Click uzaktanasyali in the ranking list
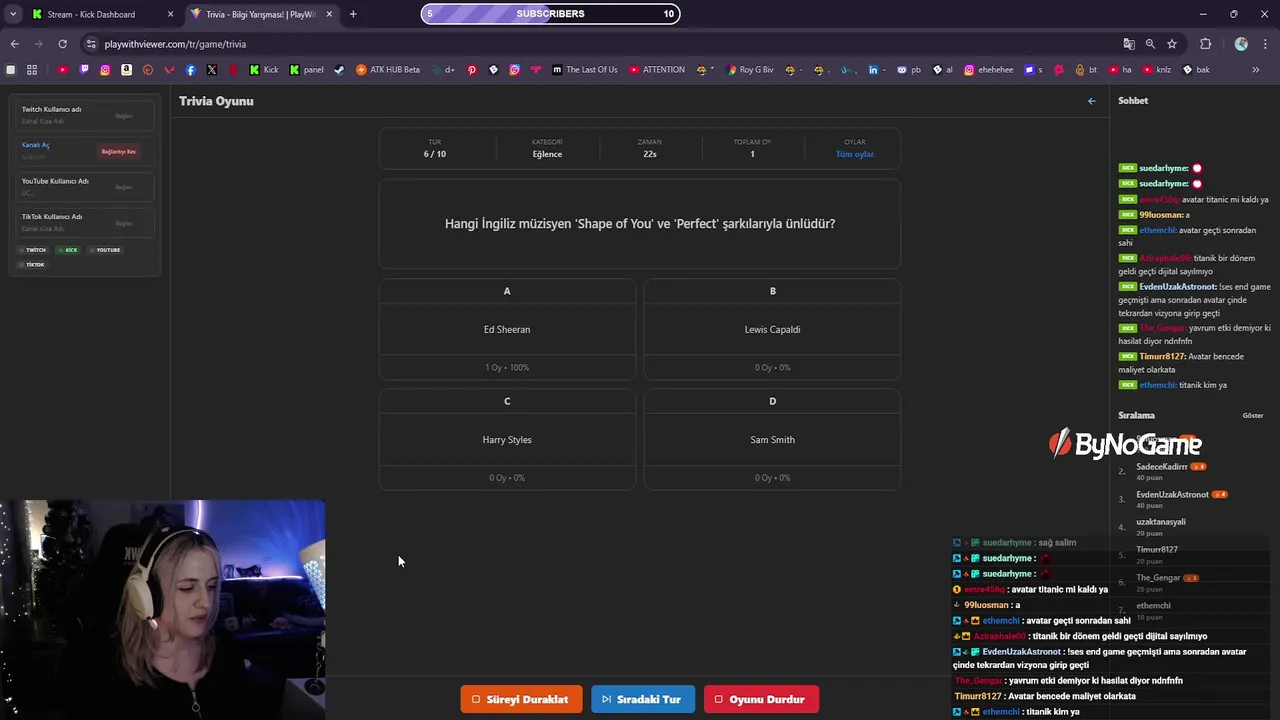 point(1161,522)
